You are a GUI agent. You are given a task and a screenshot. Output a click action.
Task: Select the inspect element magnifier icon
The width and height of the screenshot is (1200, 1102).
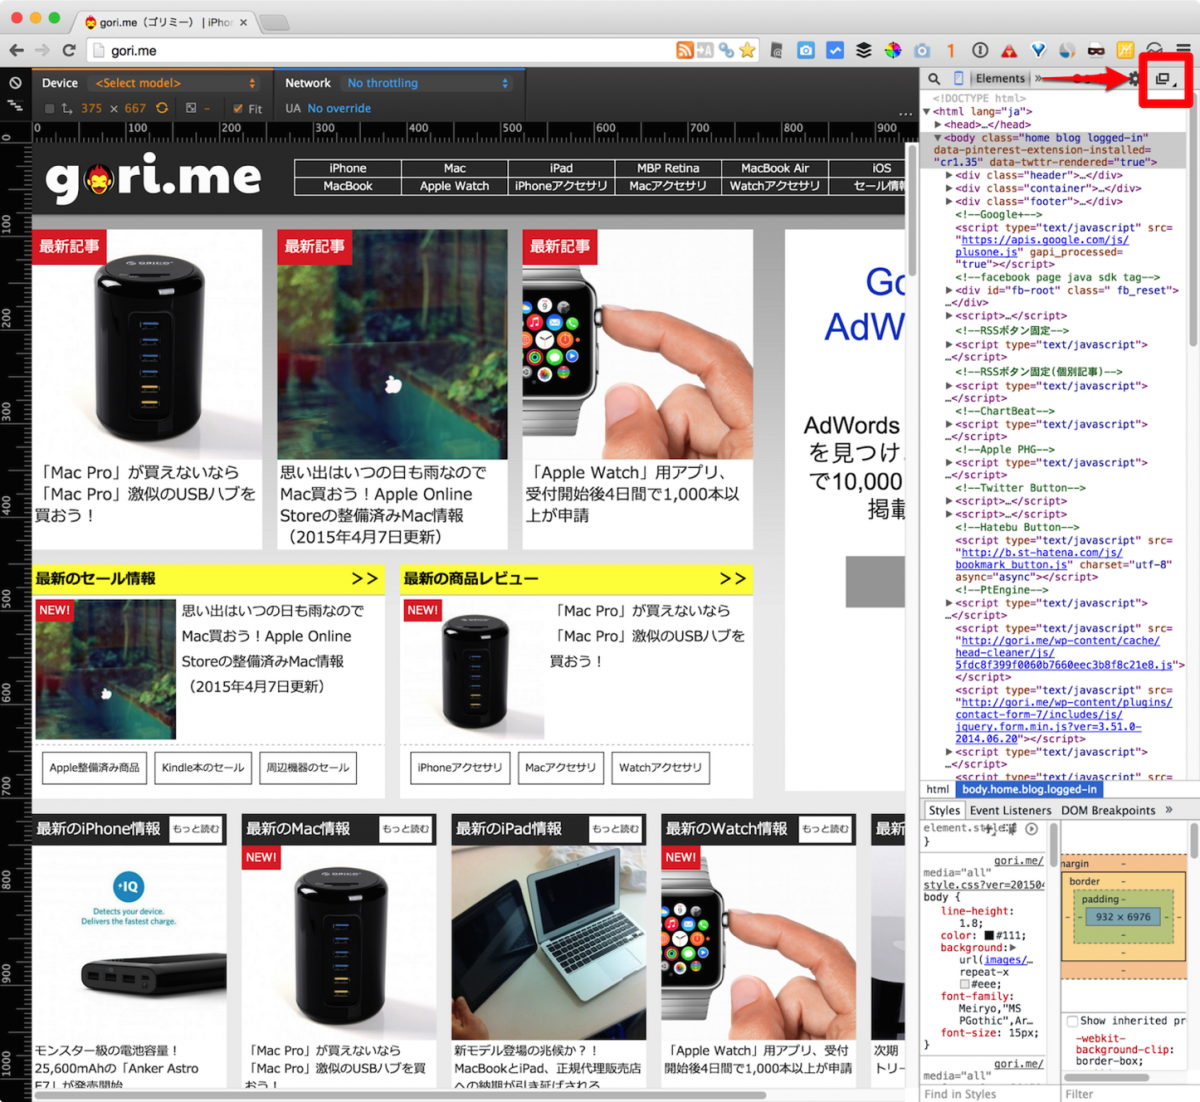coord(933,78)
